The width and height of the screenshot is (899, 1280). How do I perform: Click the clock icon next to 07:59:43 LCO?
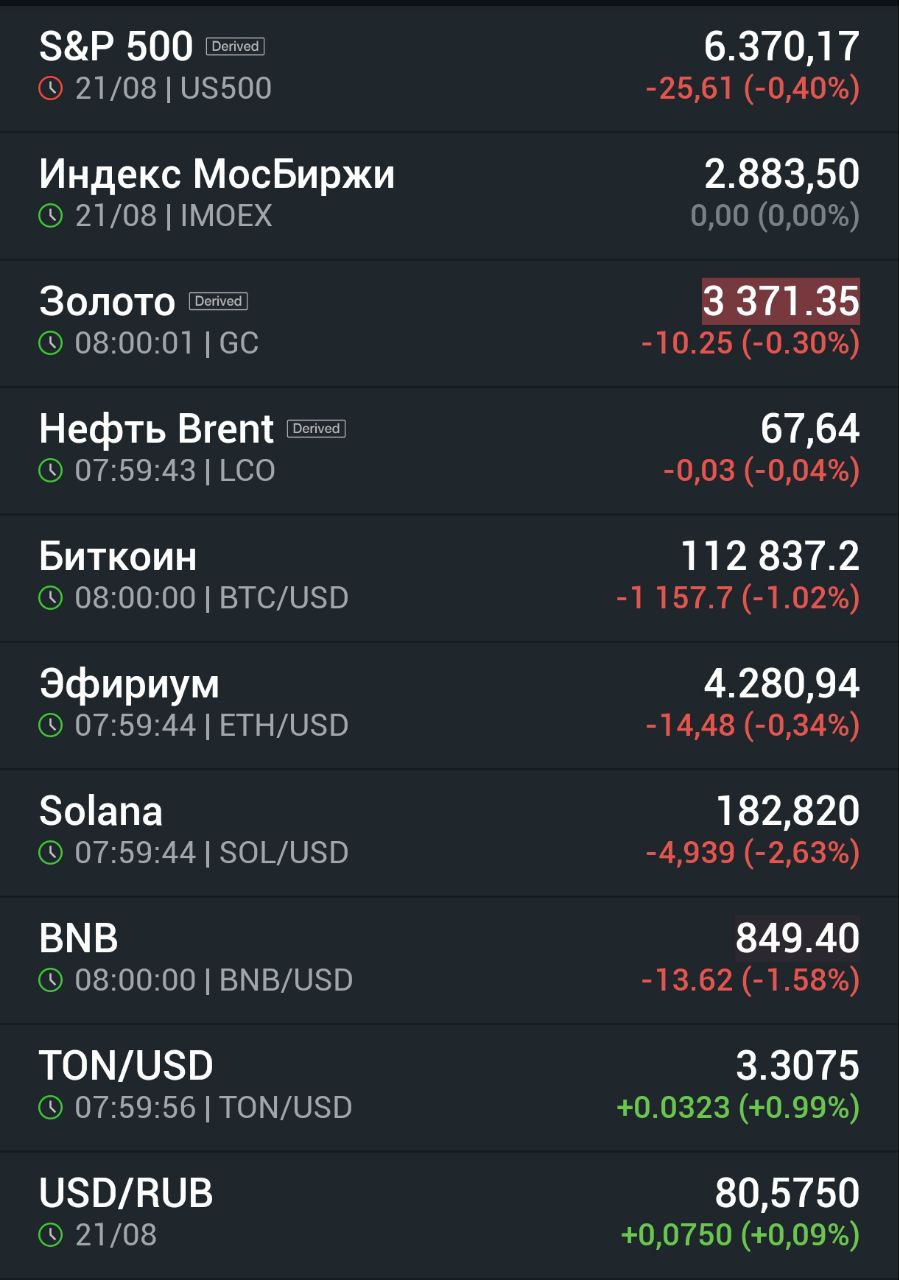(x=50, y=470)
